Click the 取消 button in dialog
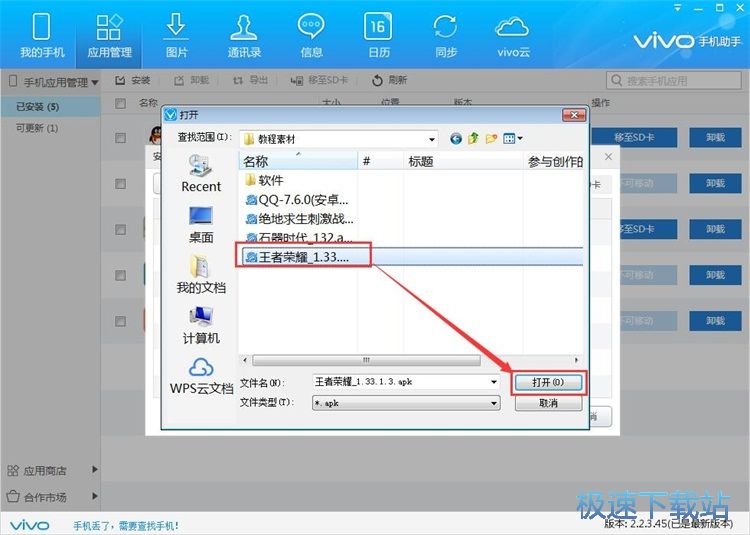 pyautogui.click(x=548, y=403)
